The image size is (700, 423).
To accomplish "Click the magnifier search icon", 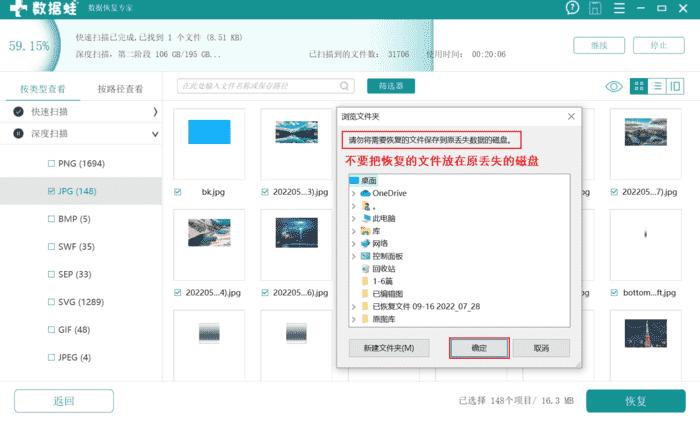I will pos(344,86).
